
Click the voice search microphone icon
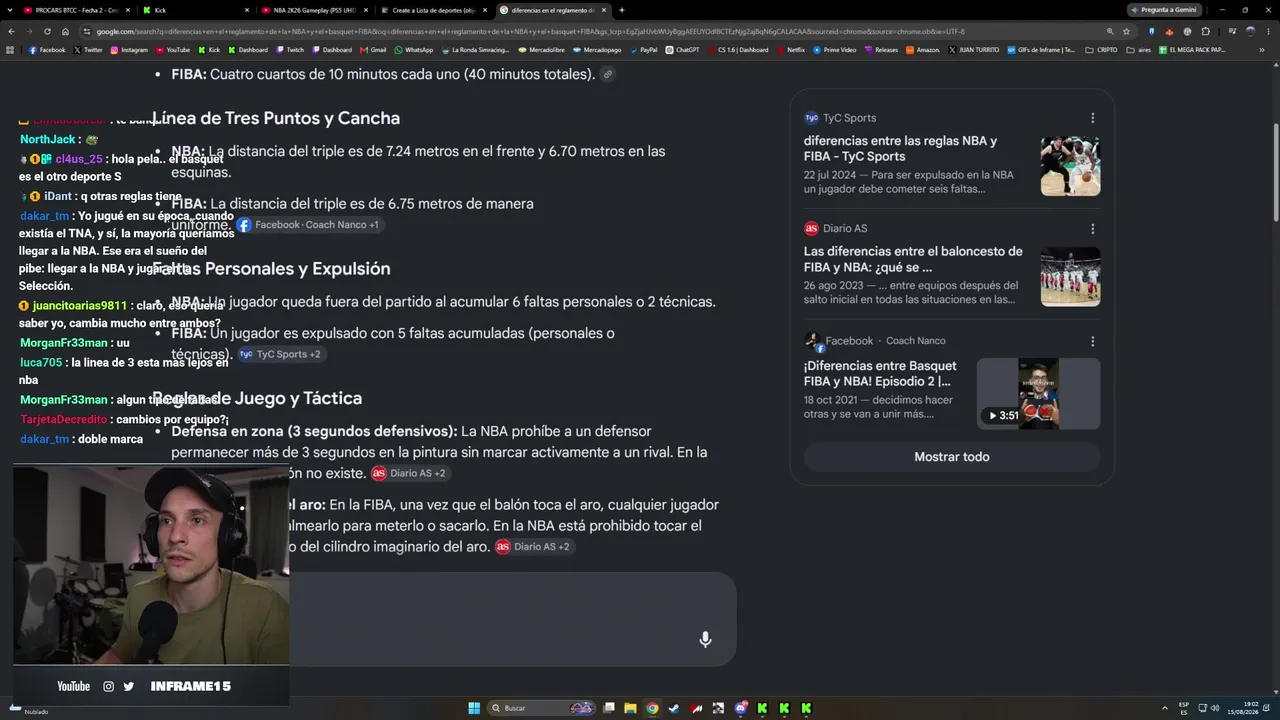705,639
